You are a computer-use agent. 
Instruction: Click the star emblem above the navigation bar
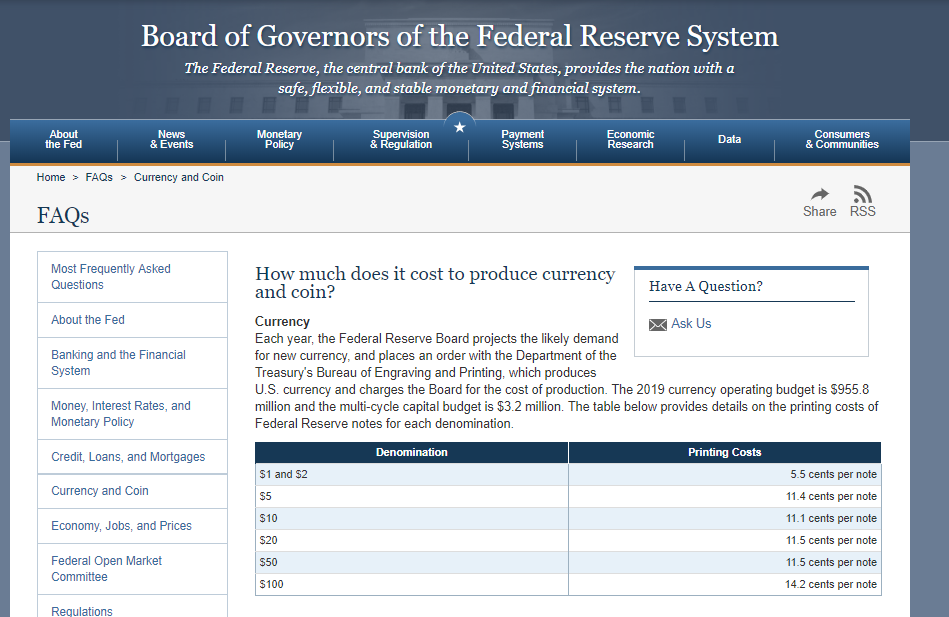point(460,127)
